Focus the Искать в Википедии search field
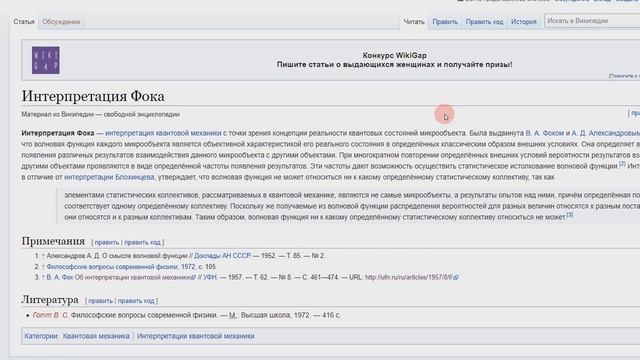This screenshot has width=640, height=360. click(592, 21)
